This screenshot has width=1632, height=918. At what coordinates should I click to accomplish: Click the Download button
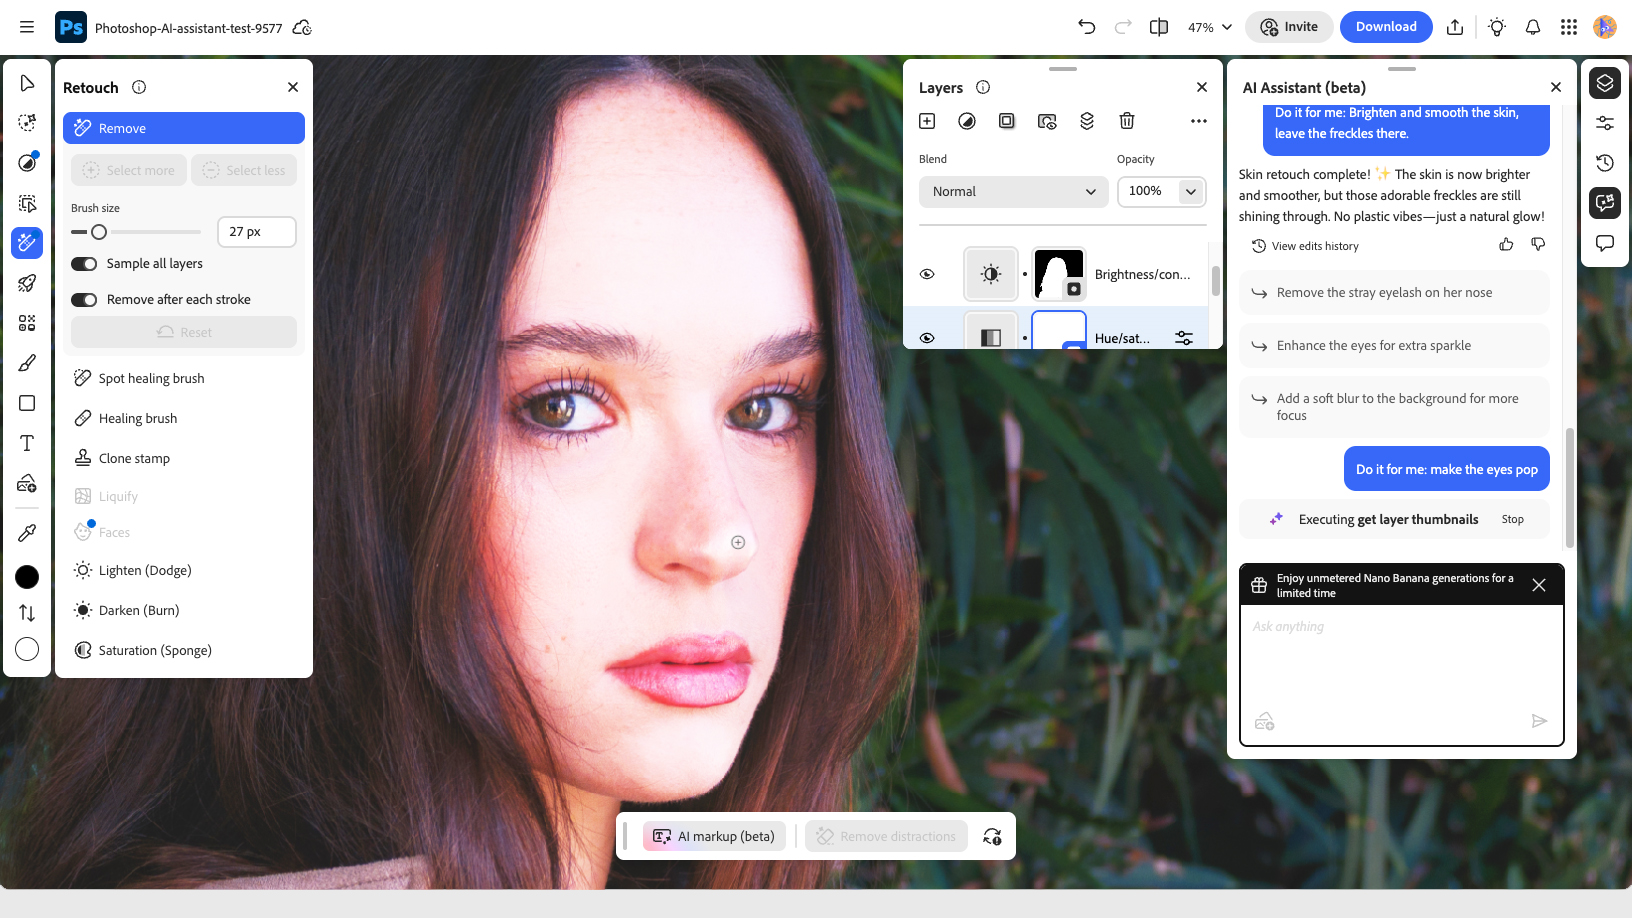coord(1386,27)
